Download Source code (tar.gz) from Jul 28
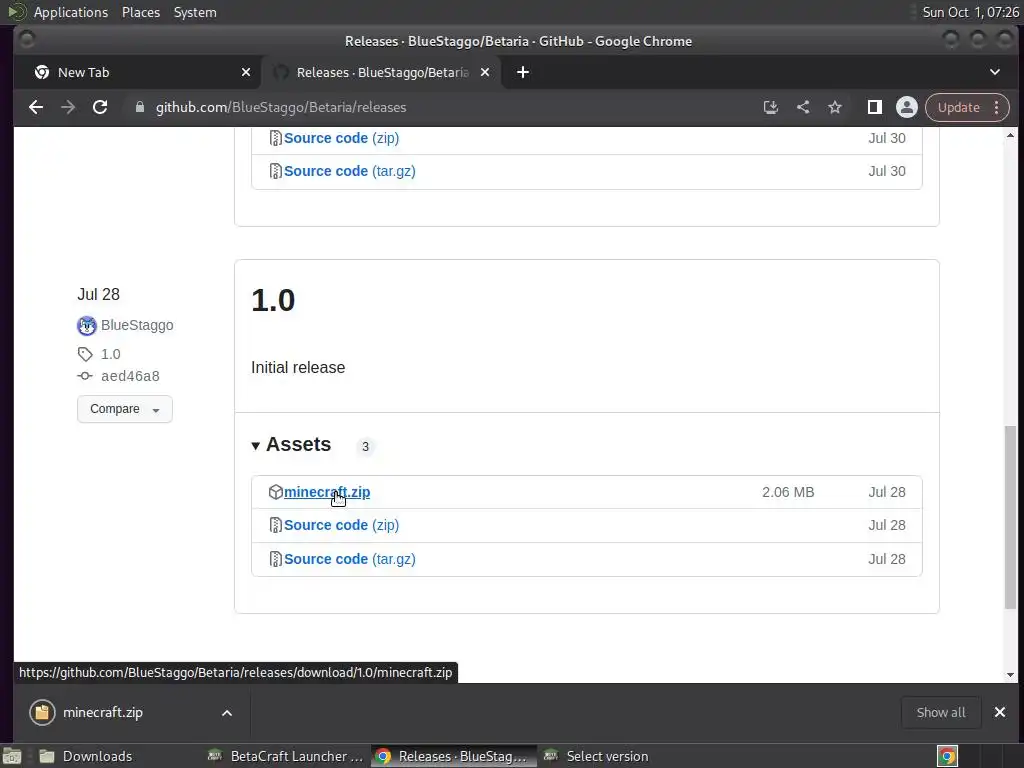Screen dimensions: 1024x768 [349, 559]
